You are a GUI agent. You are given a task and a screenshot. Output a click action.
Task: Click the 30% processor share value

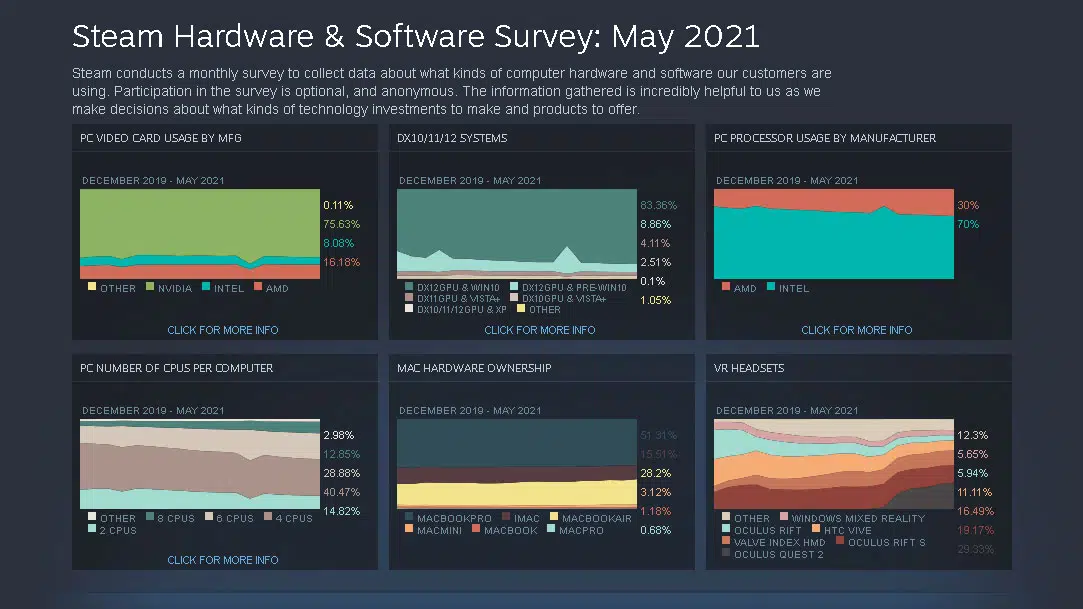(x=968, y=205)
